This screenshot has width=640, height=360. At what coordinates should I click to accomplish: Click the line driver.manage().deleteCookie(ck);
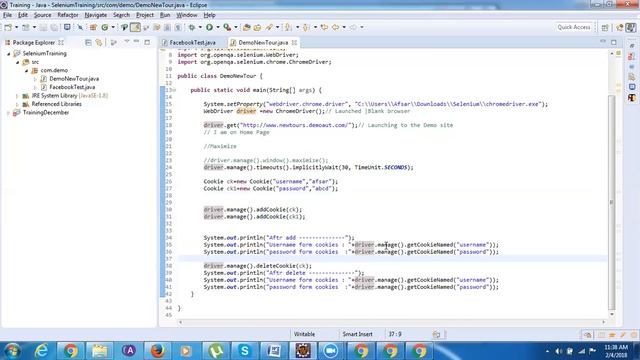point(258,266)
